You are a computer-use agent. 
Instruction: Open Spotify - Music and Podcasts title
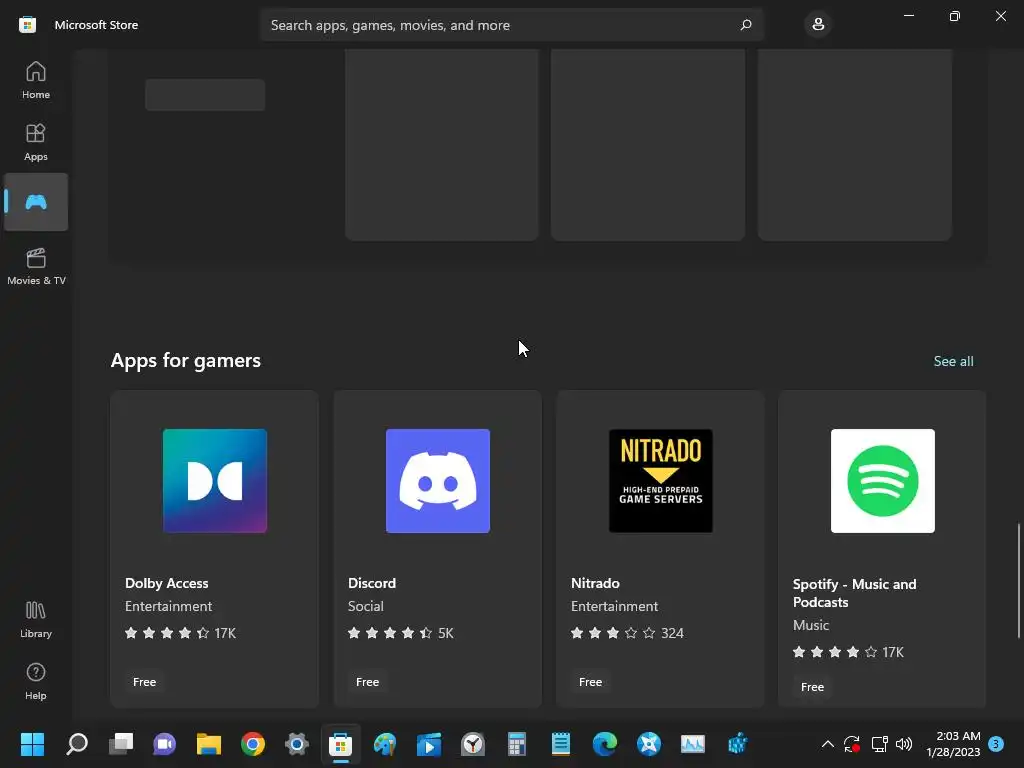pos(854,593)
